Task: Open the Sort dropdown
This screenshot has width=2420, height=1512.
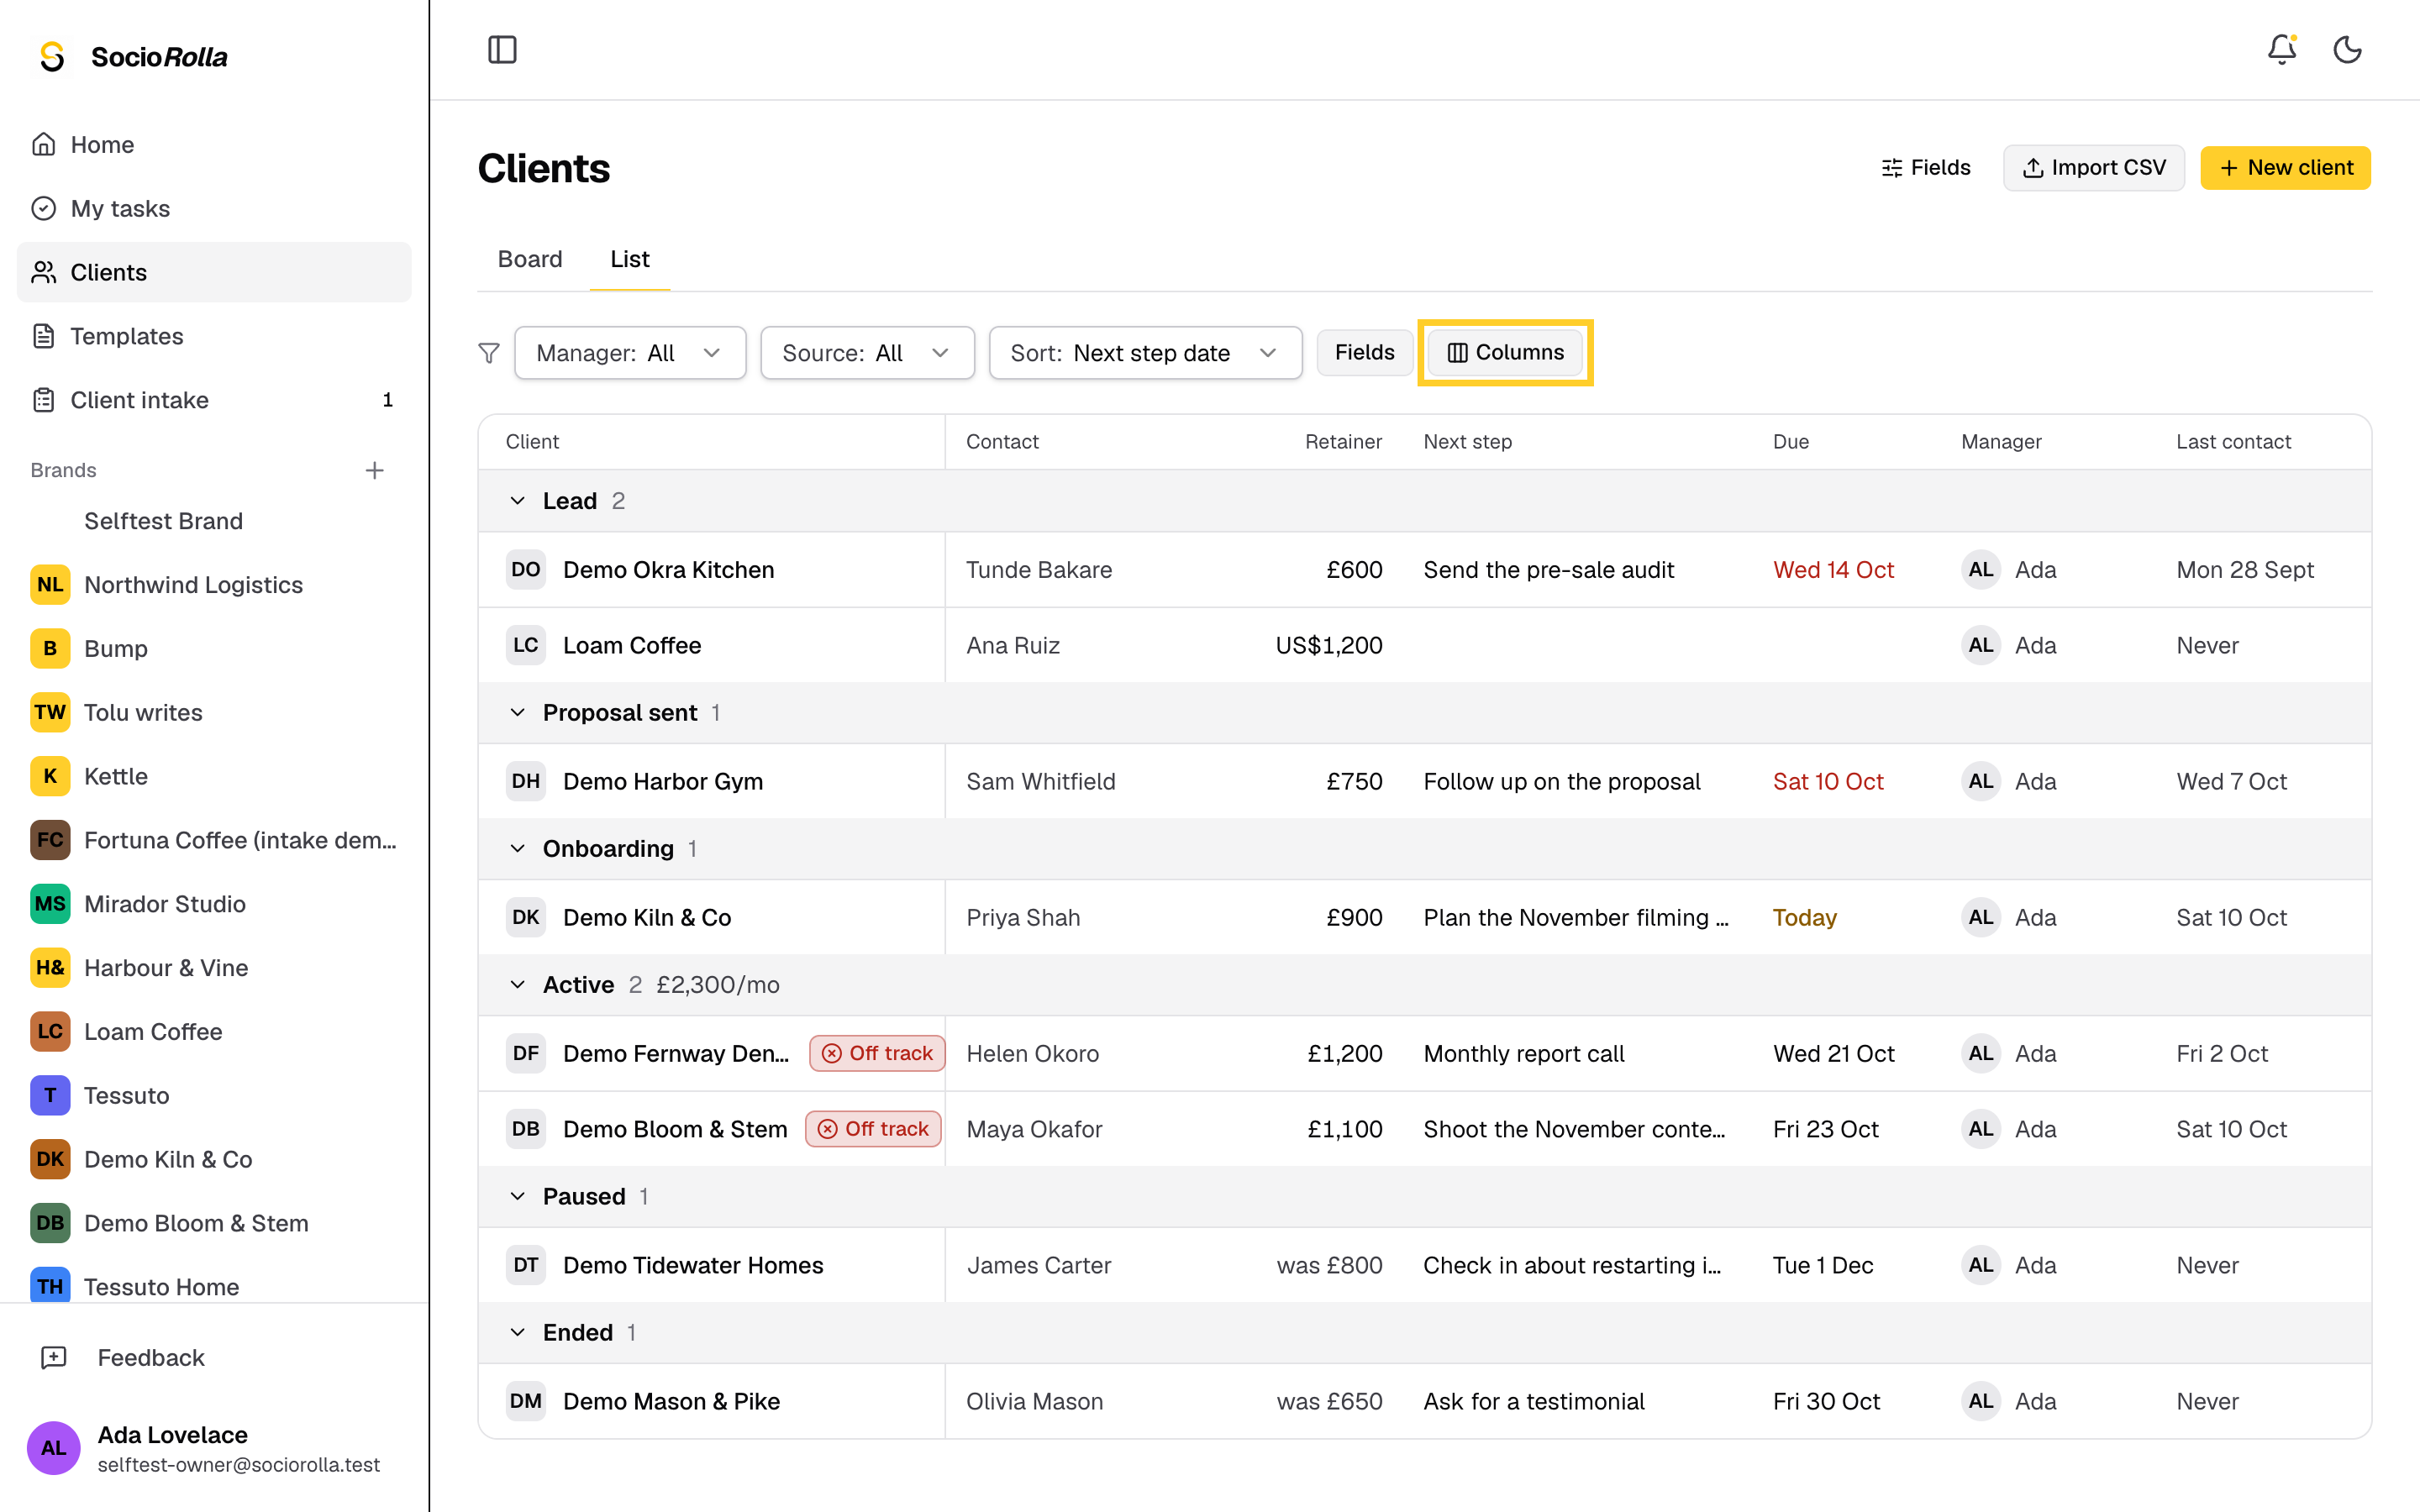Action: [1145, 353]
